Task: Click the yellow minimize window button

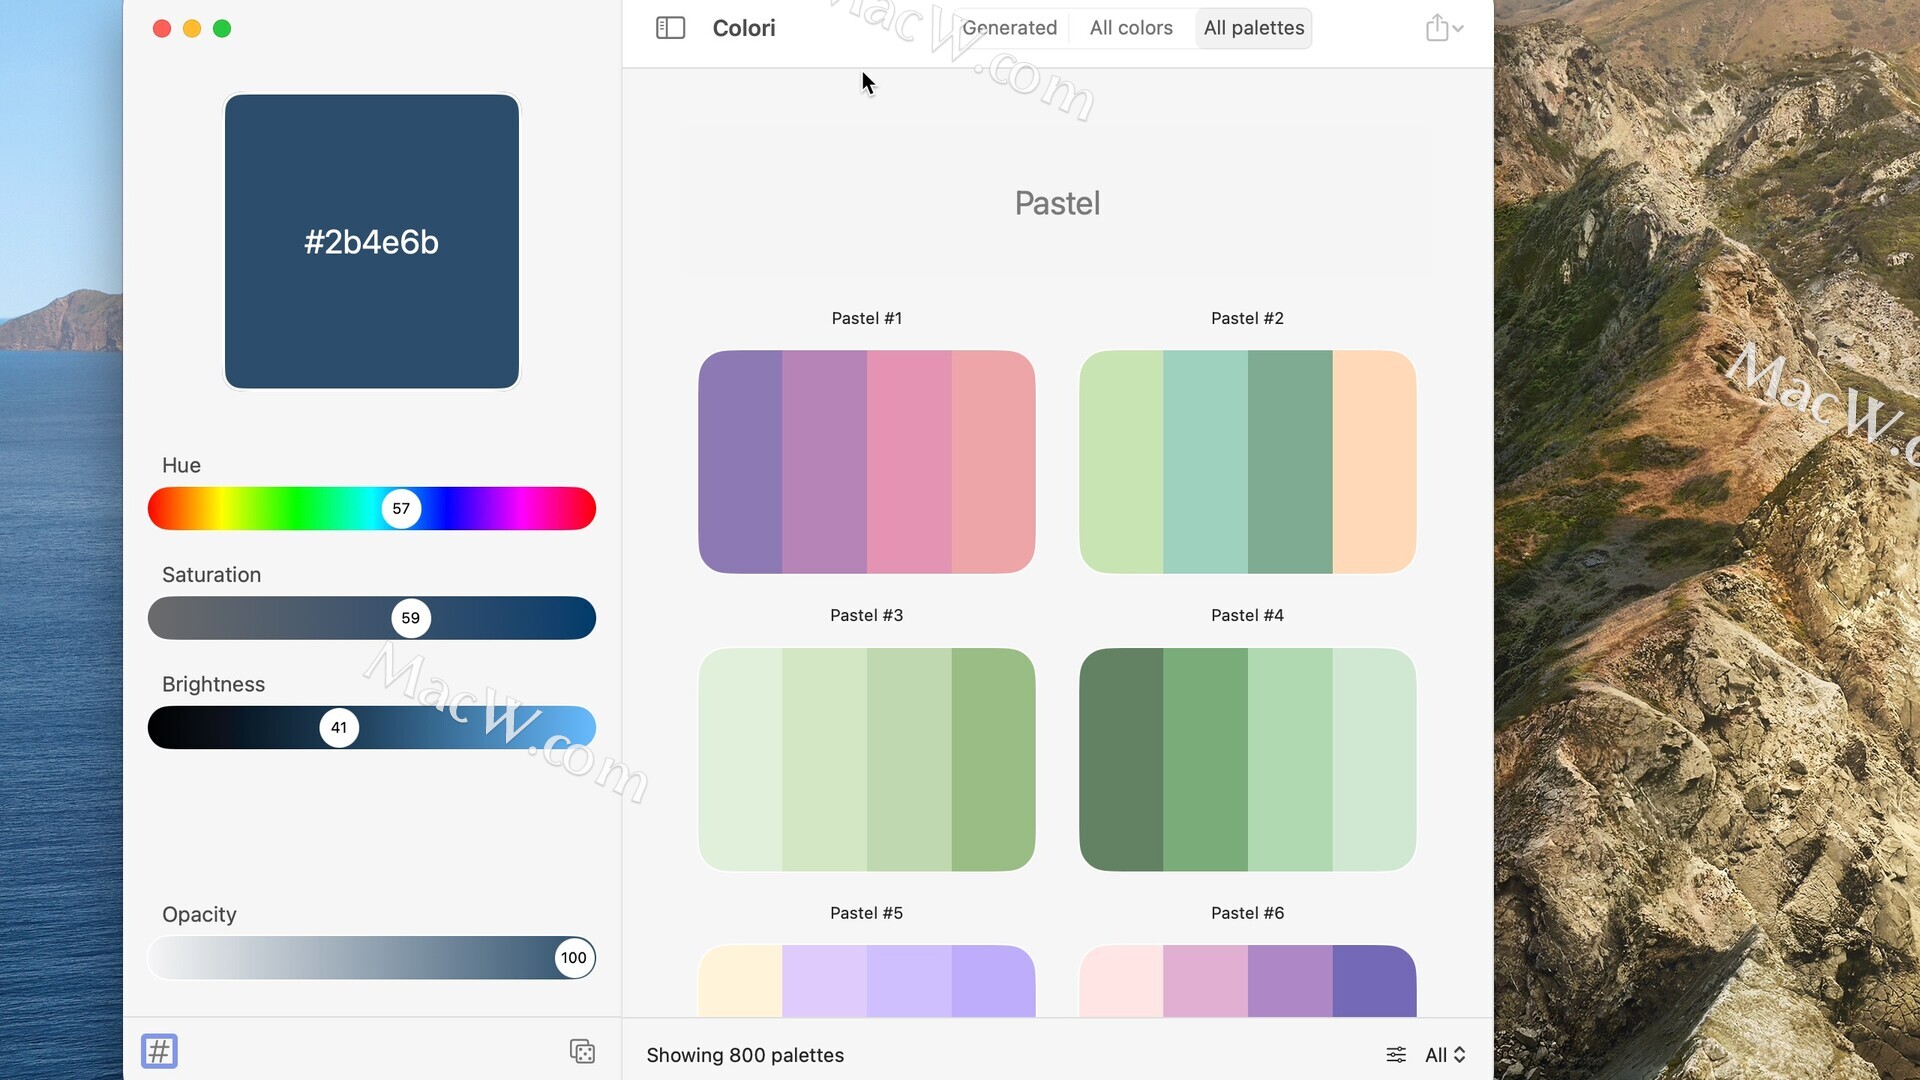Action: [x=192, y=28]
